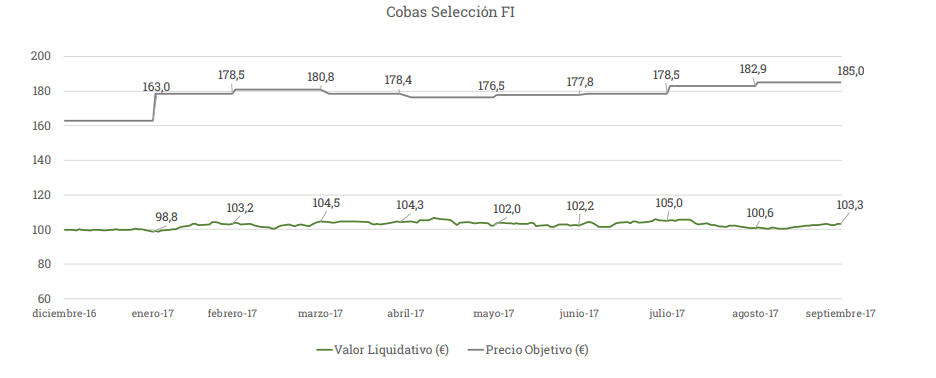Image resolution: width=936 pixels, height=378 pixels.
Task: Click the 176,5 data label
Action: [x=491, y=86]
